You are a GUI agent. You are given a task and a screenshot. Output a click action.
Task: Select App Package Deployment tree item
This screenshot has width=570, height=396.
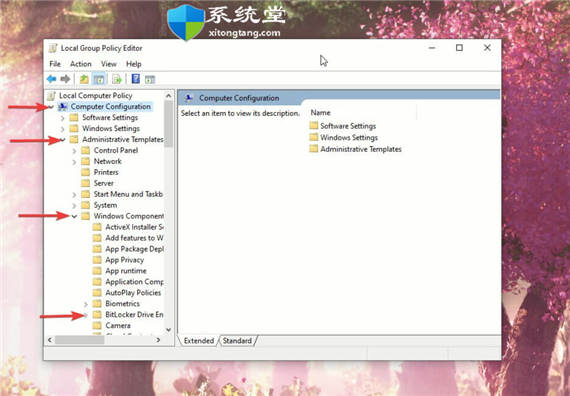pyautogui.click(x=135, y=249)
